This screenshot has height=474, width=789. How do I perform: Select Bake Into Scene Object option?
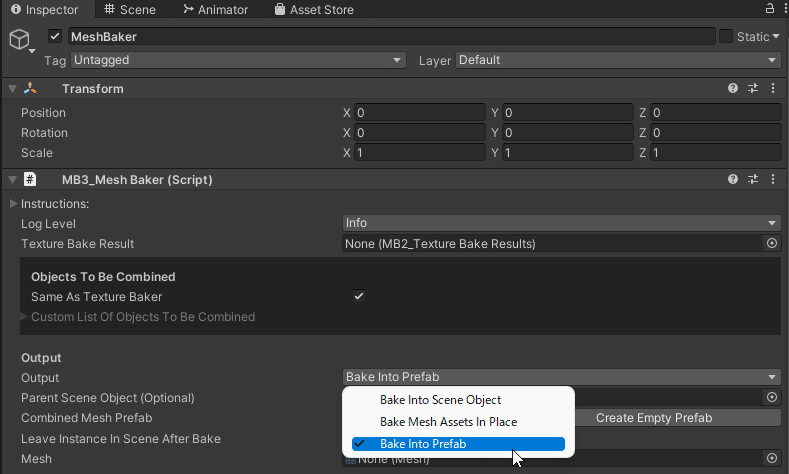[x=458, y=400]
